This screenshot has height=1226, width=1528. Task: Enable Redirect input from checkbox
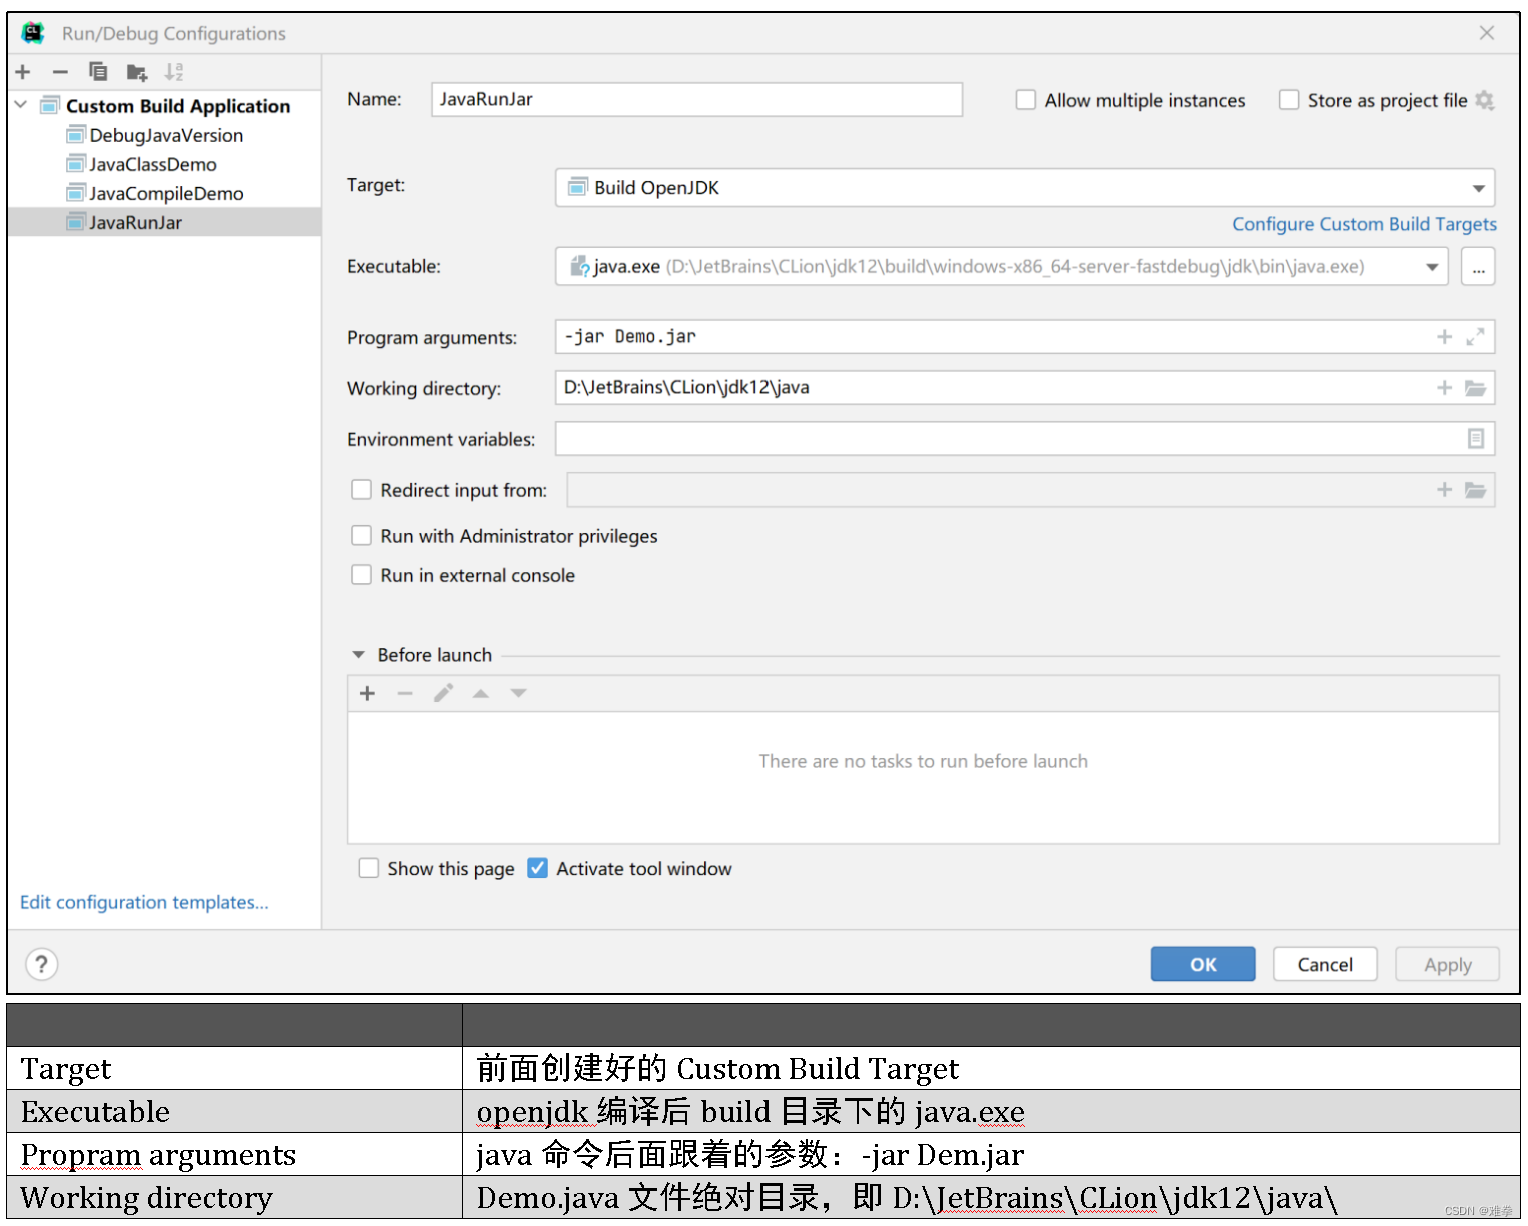[361, 490]
